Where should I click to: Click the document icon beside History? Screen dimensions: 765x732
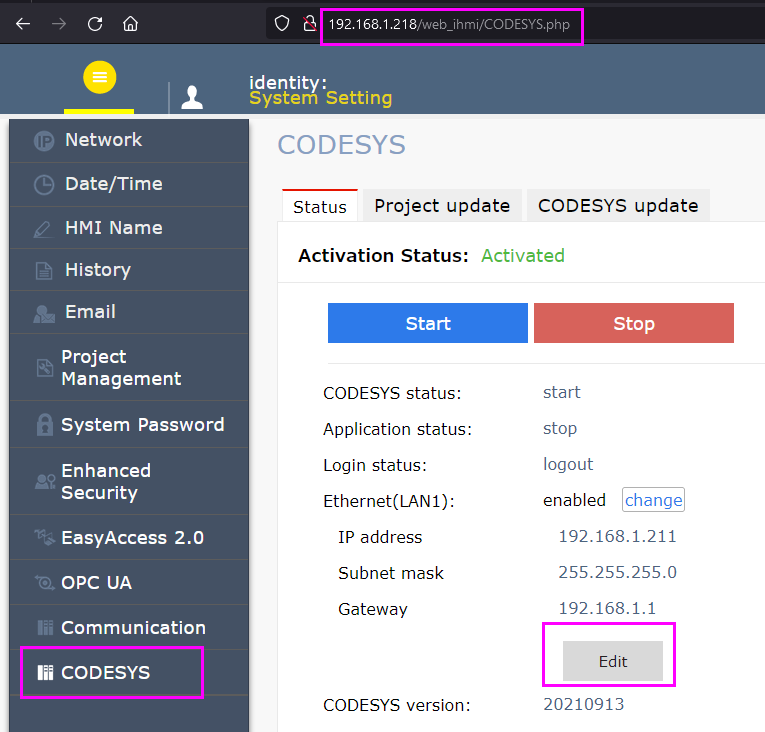tap(44, 270)
